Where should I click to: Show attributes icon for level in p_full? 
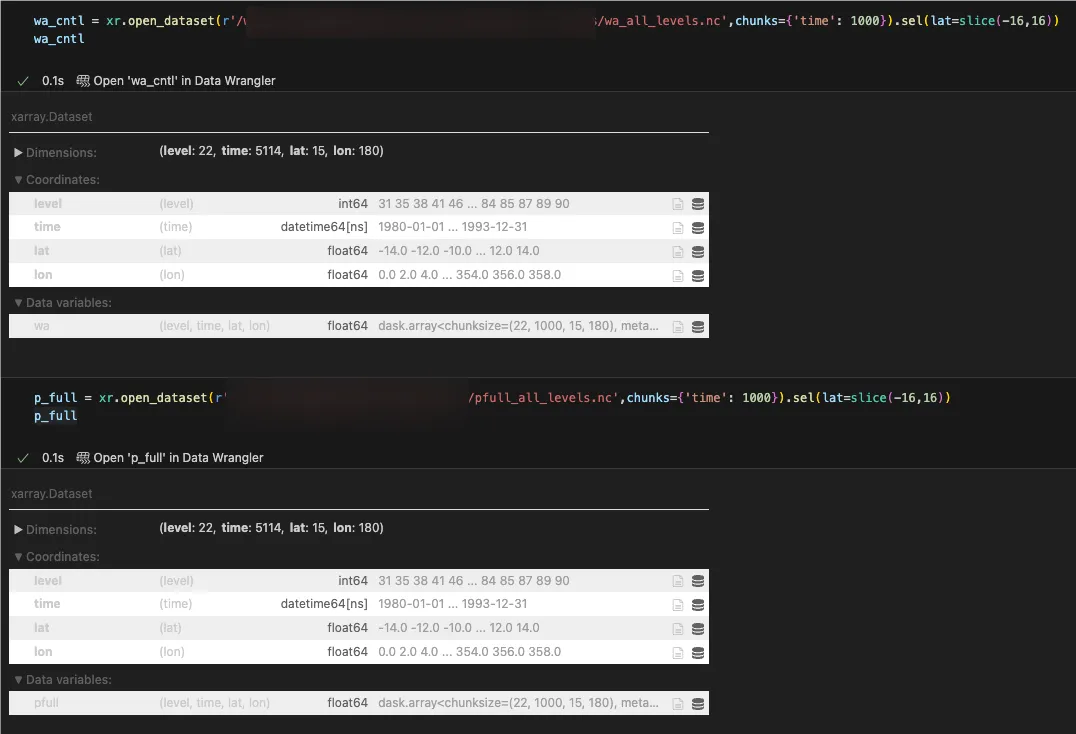tap(677, 581)
